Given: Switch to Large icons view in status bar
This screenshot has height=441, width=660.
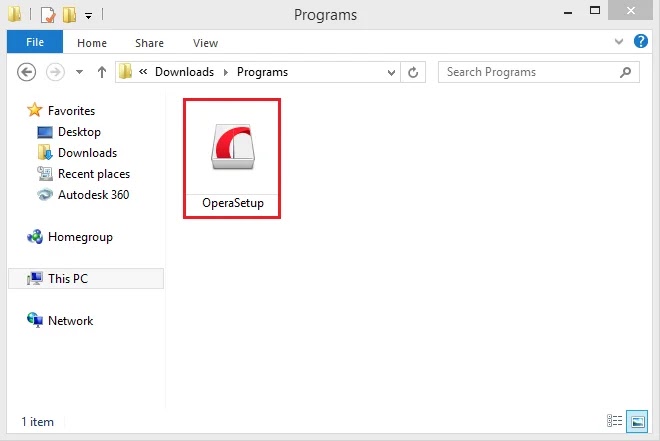Looking at the screenshot, I should pyautogui.click(x=637, y=421).
